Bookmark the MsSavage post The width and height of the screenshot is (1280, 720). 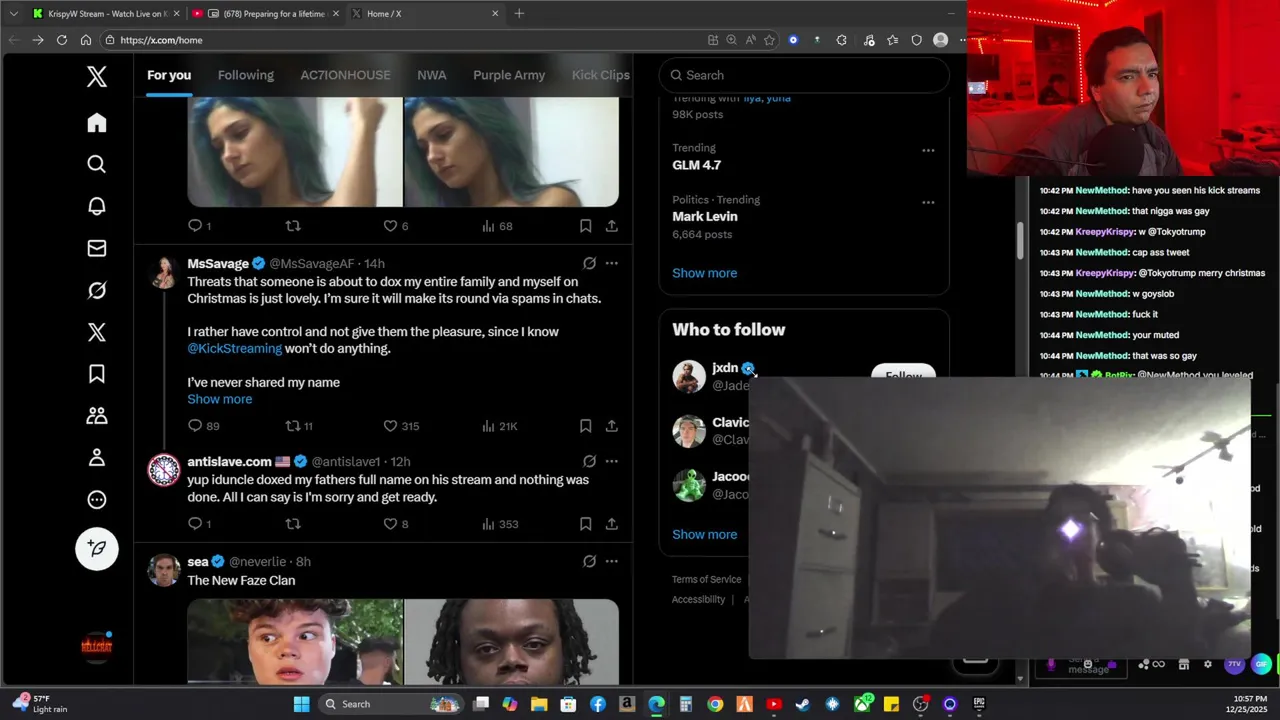click(x=585, y=426)
